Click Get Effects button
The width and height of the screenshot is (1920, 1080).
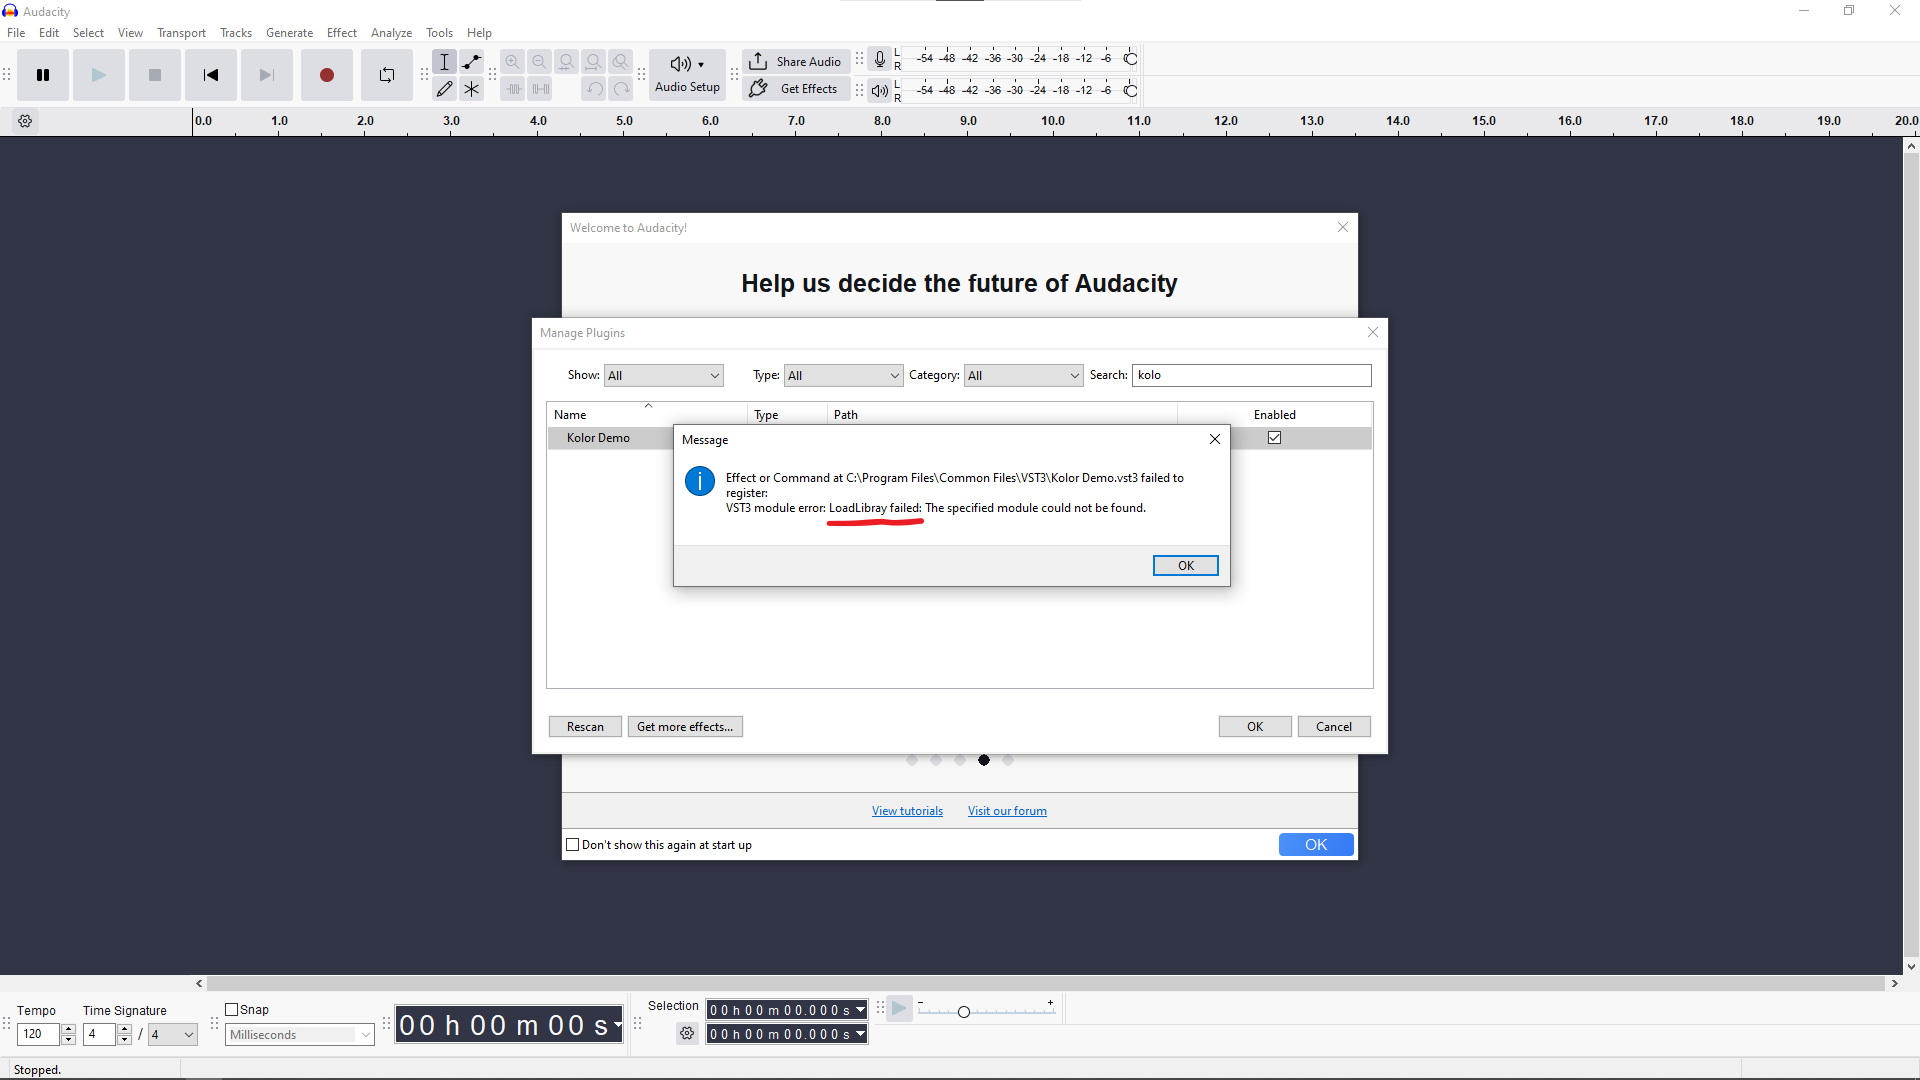point(796,89)
